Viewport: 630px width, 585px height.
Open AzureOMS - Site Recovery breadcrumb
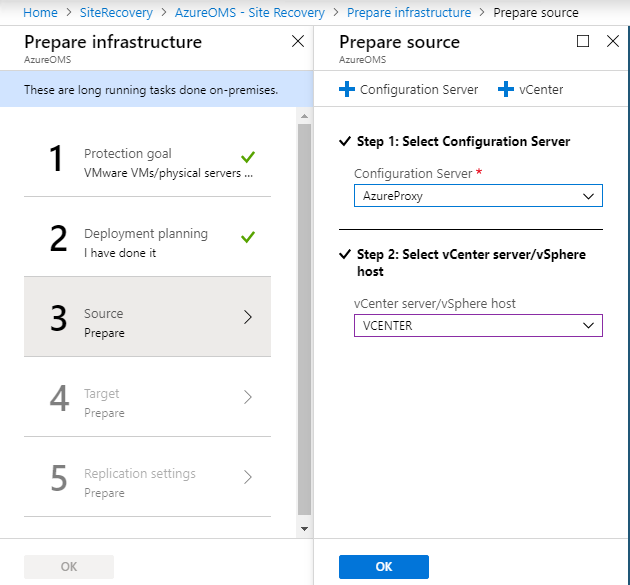[250, 12]
